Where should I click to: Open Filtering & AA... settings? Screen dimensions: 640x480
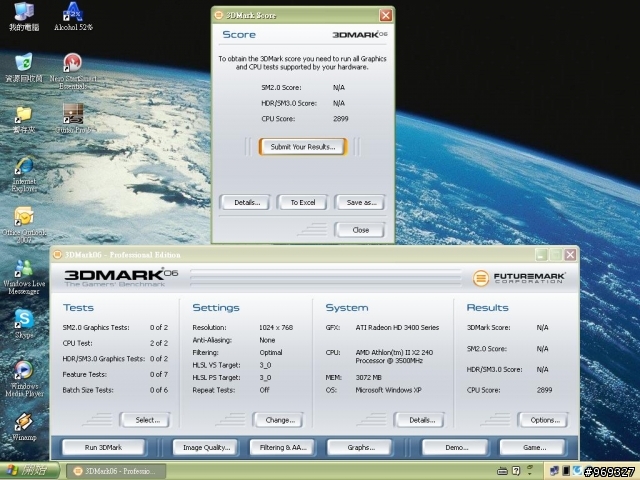(282, 447)
